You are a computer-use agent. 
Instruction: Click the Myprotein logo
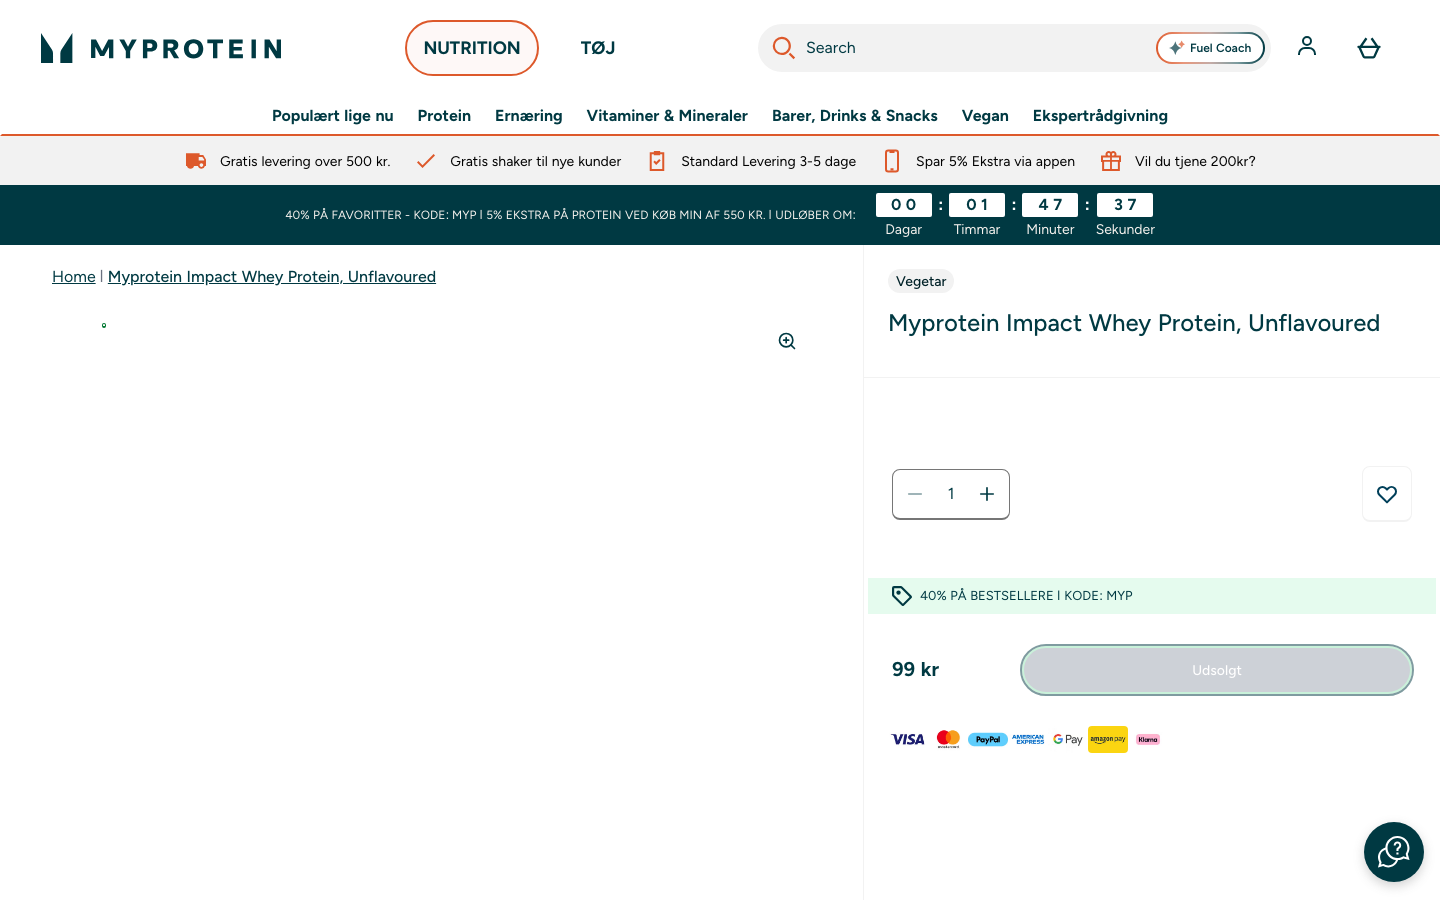tap(161, 48)
